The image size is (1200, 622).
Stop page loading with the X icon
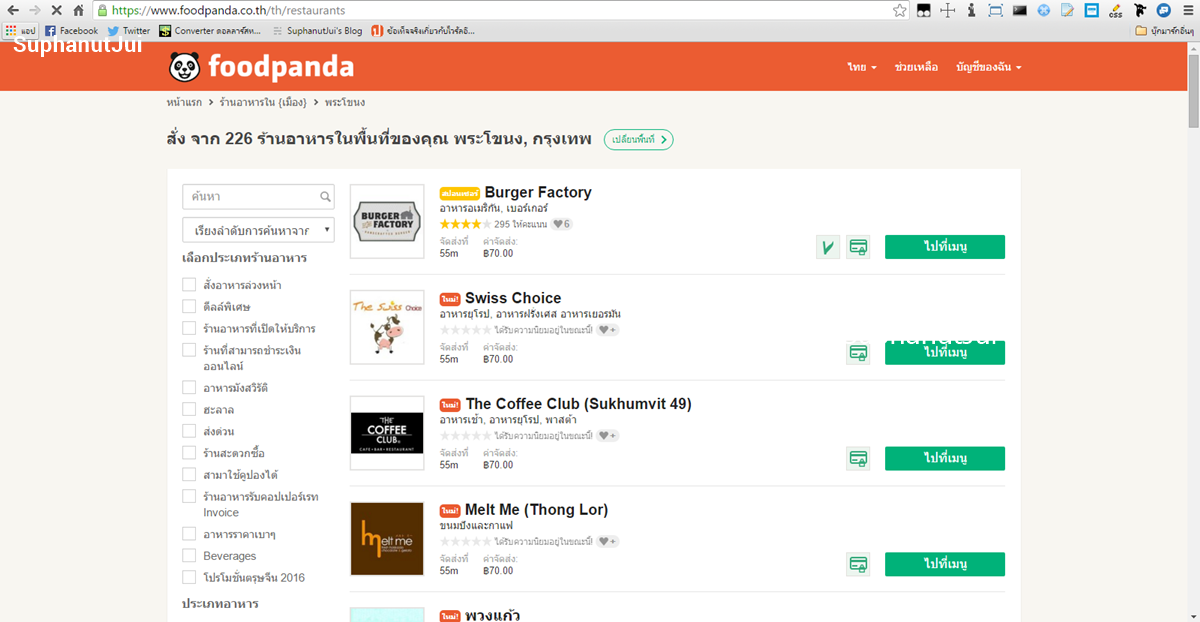point(57,10)
